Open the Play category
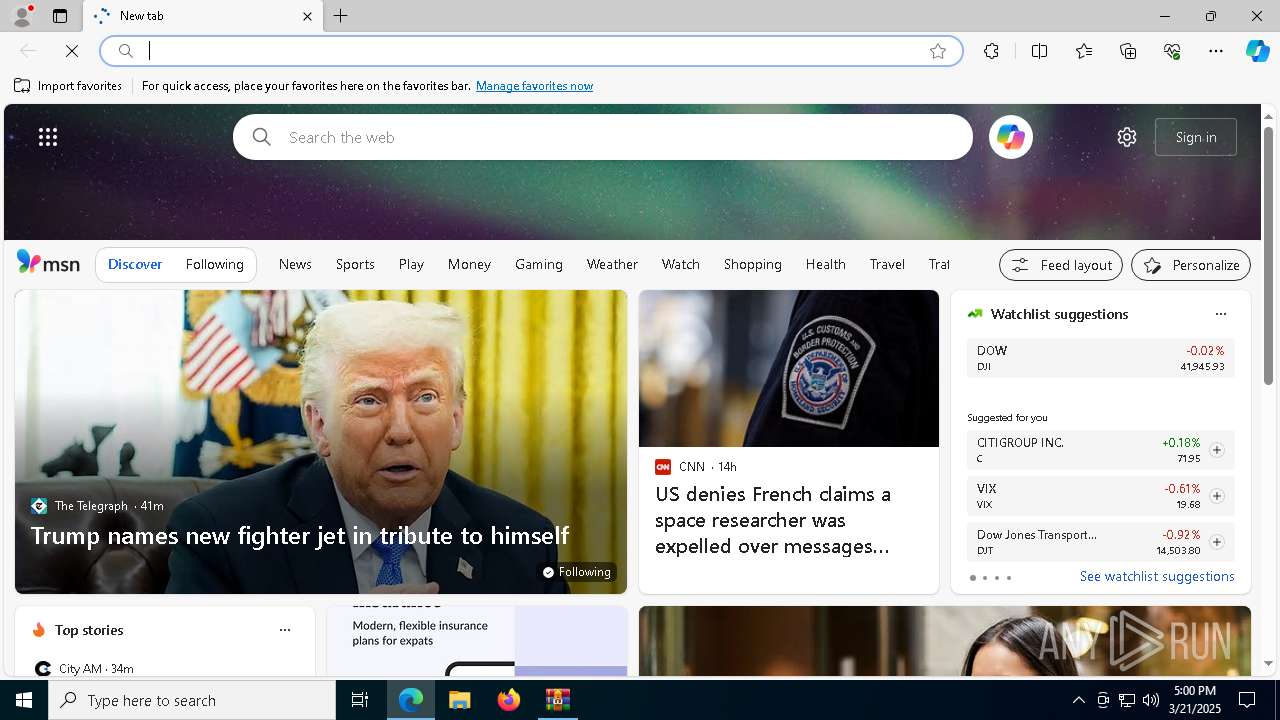 click(411, 264)
